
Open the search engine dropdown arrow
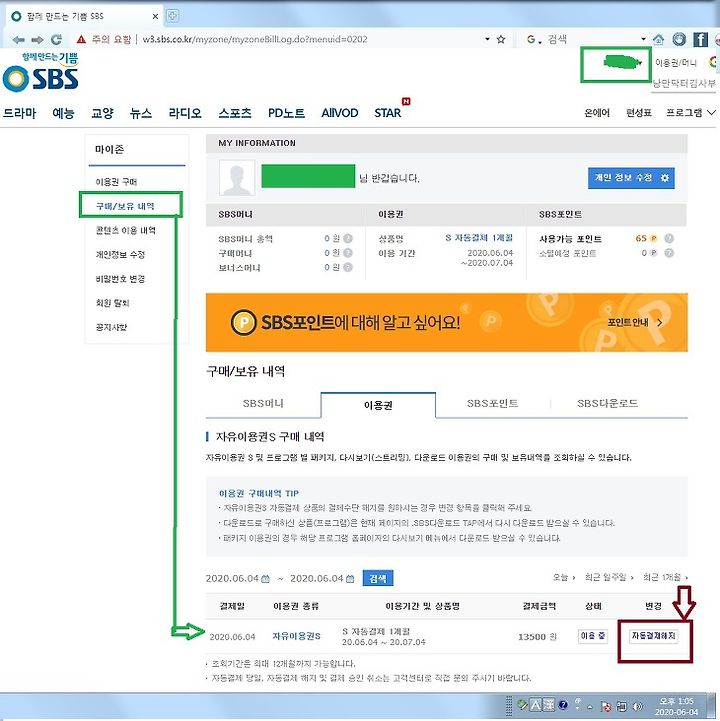[x=643, y=39]
